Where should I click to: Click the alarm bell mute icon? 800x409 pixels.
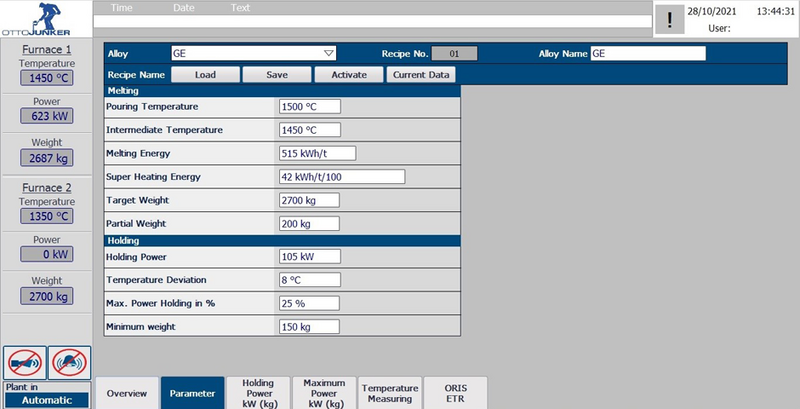(x=68, y=361)
